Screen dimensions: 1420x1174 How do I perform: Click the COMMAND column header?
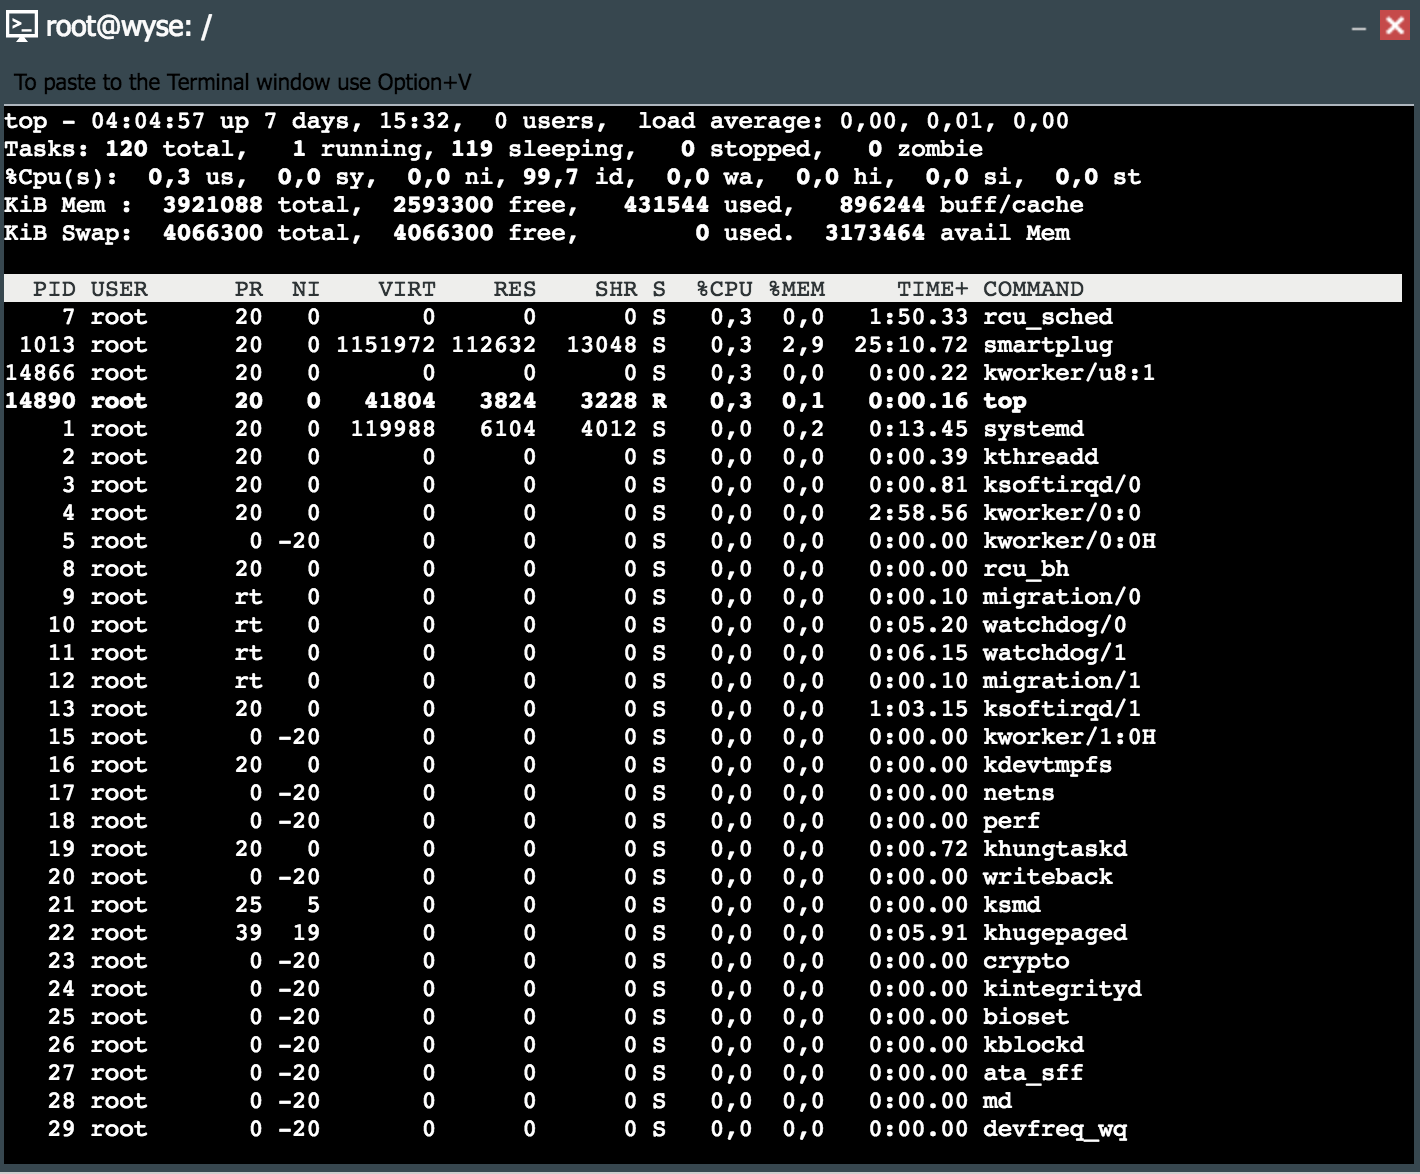tap(1032, 289)
